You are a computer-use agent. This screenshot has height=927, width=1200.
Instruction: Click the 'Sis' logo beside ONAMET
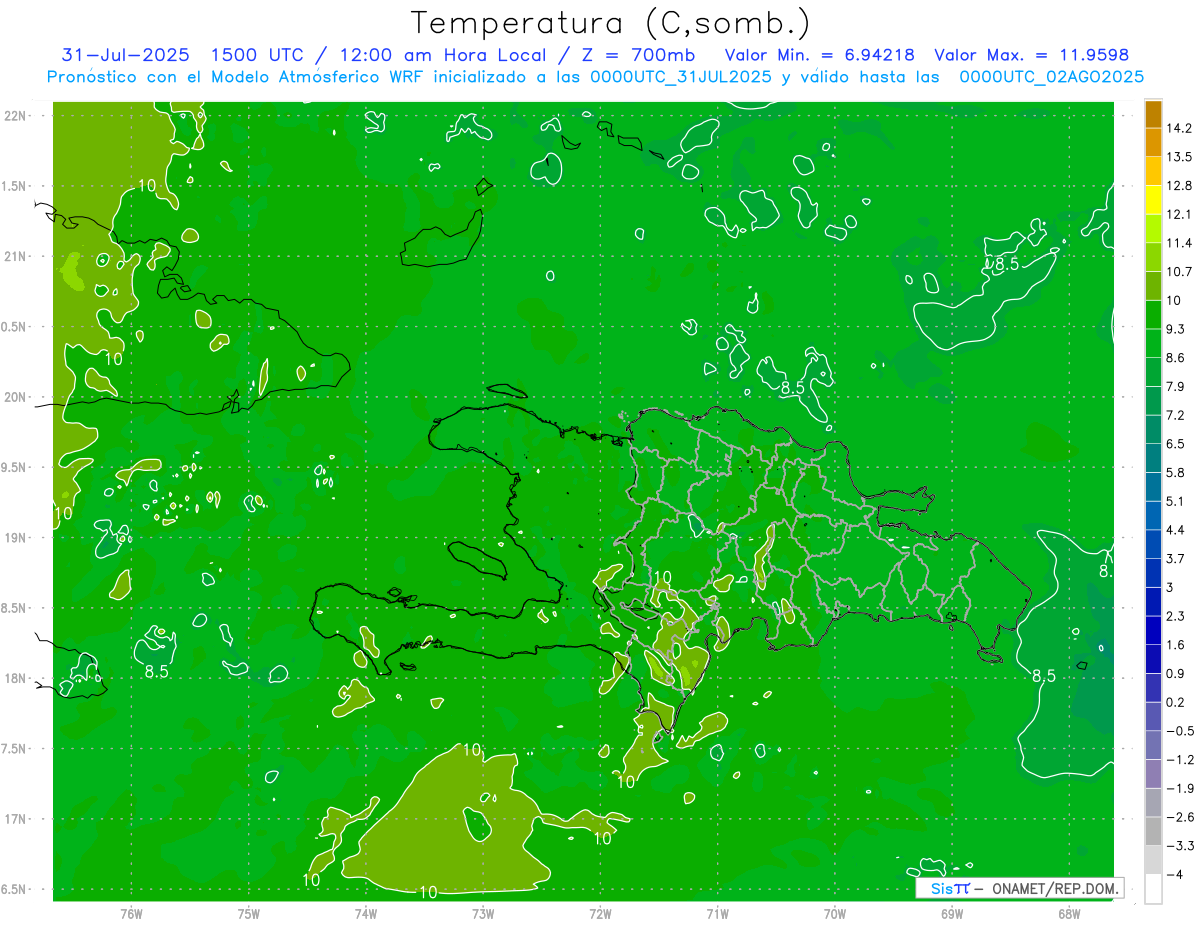(942, 889)
